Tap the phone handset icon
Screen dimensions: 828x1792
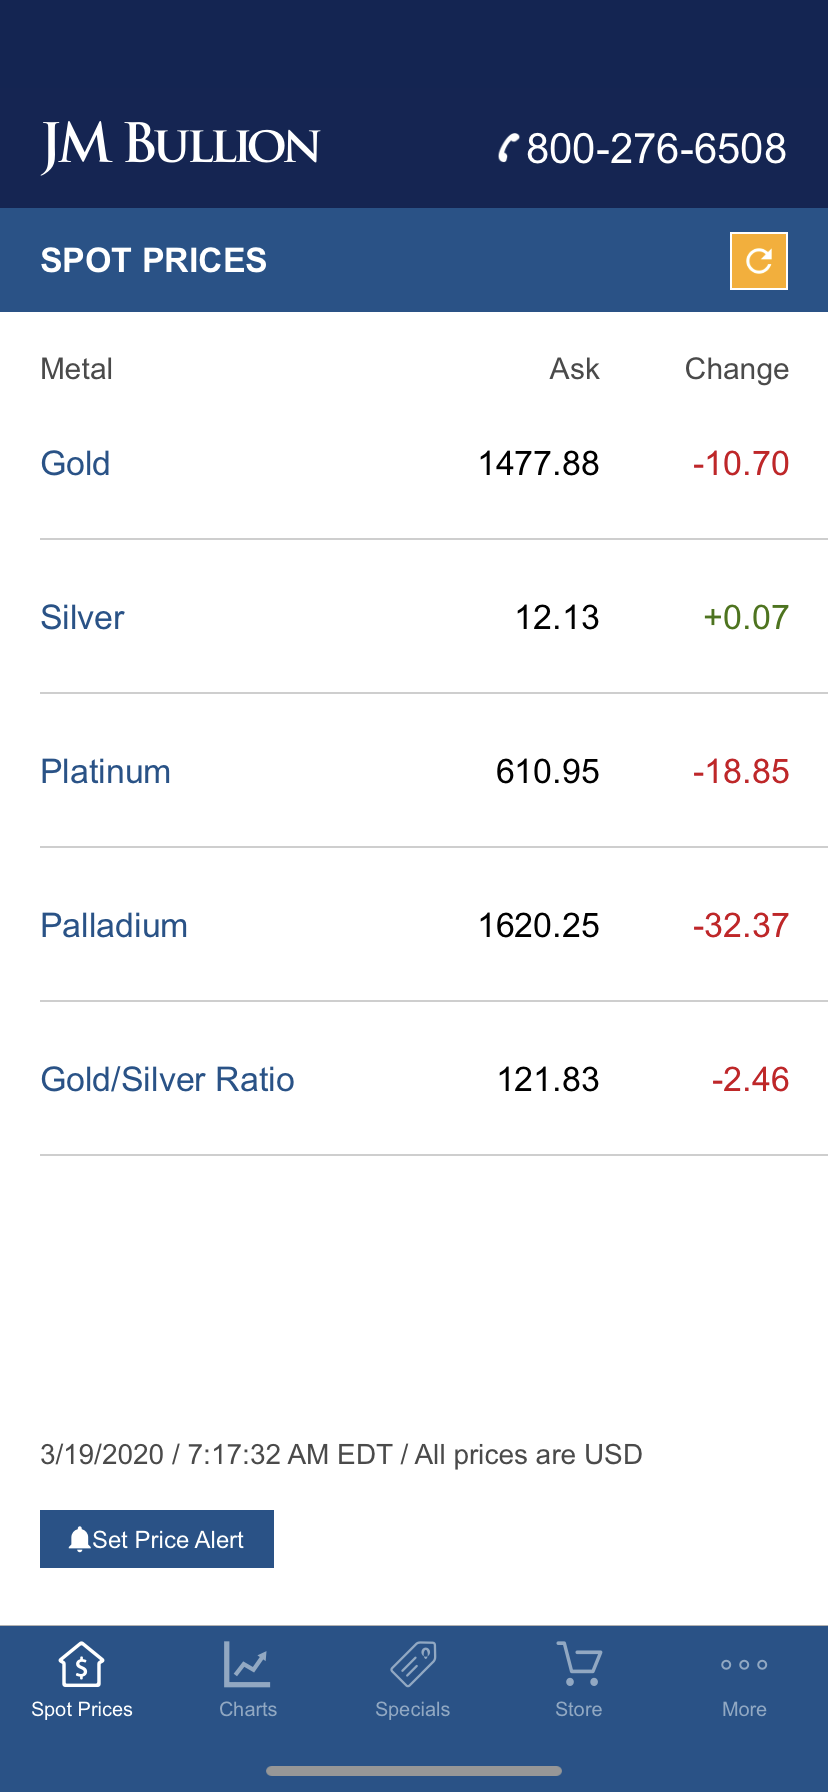point(509,148)
